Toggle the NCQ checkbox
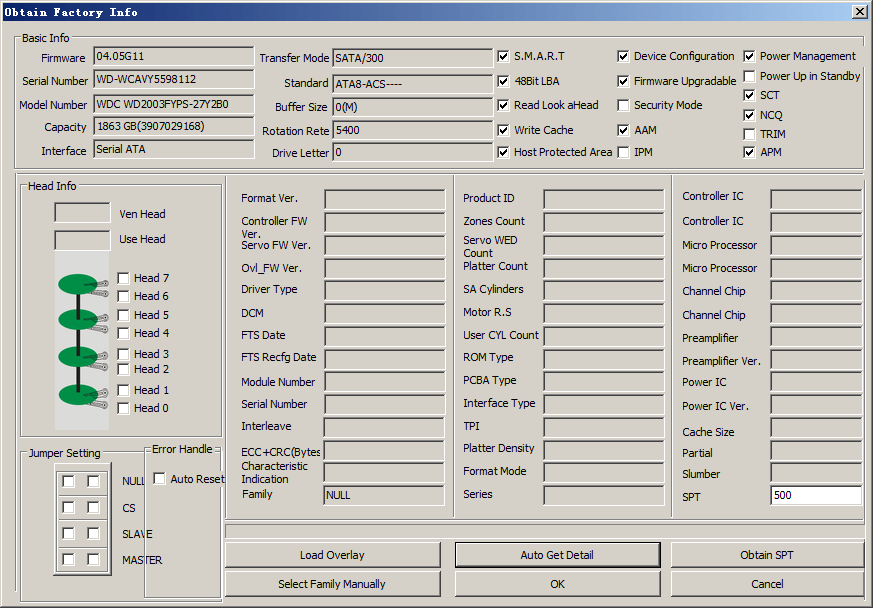Viewport: 873px width, 608px height. pyautogui.click(x=749, y=115)
